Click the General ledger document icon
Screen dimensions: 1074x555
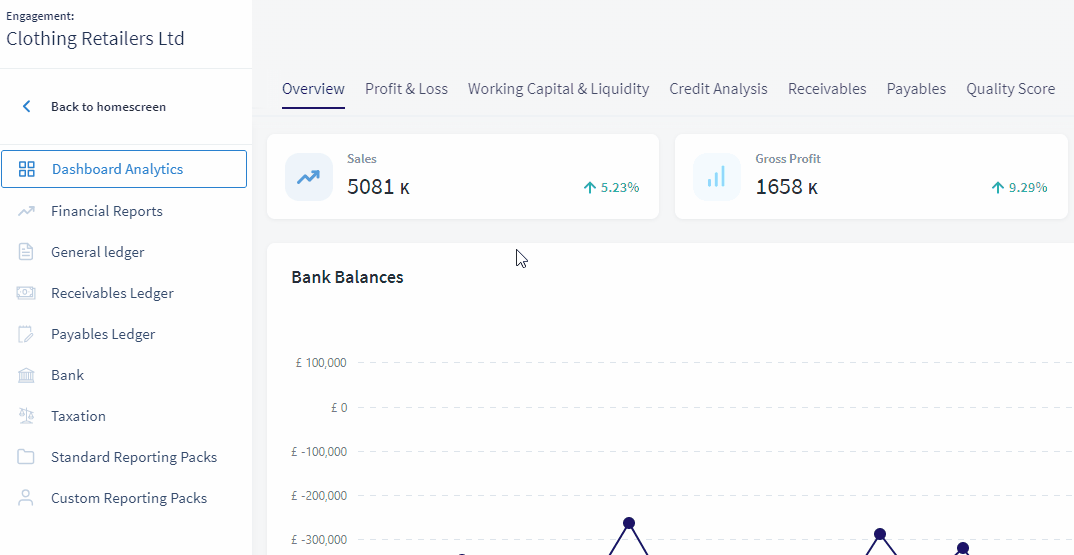pyautogui.click(x=26, y=252)
